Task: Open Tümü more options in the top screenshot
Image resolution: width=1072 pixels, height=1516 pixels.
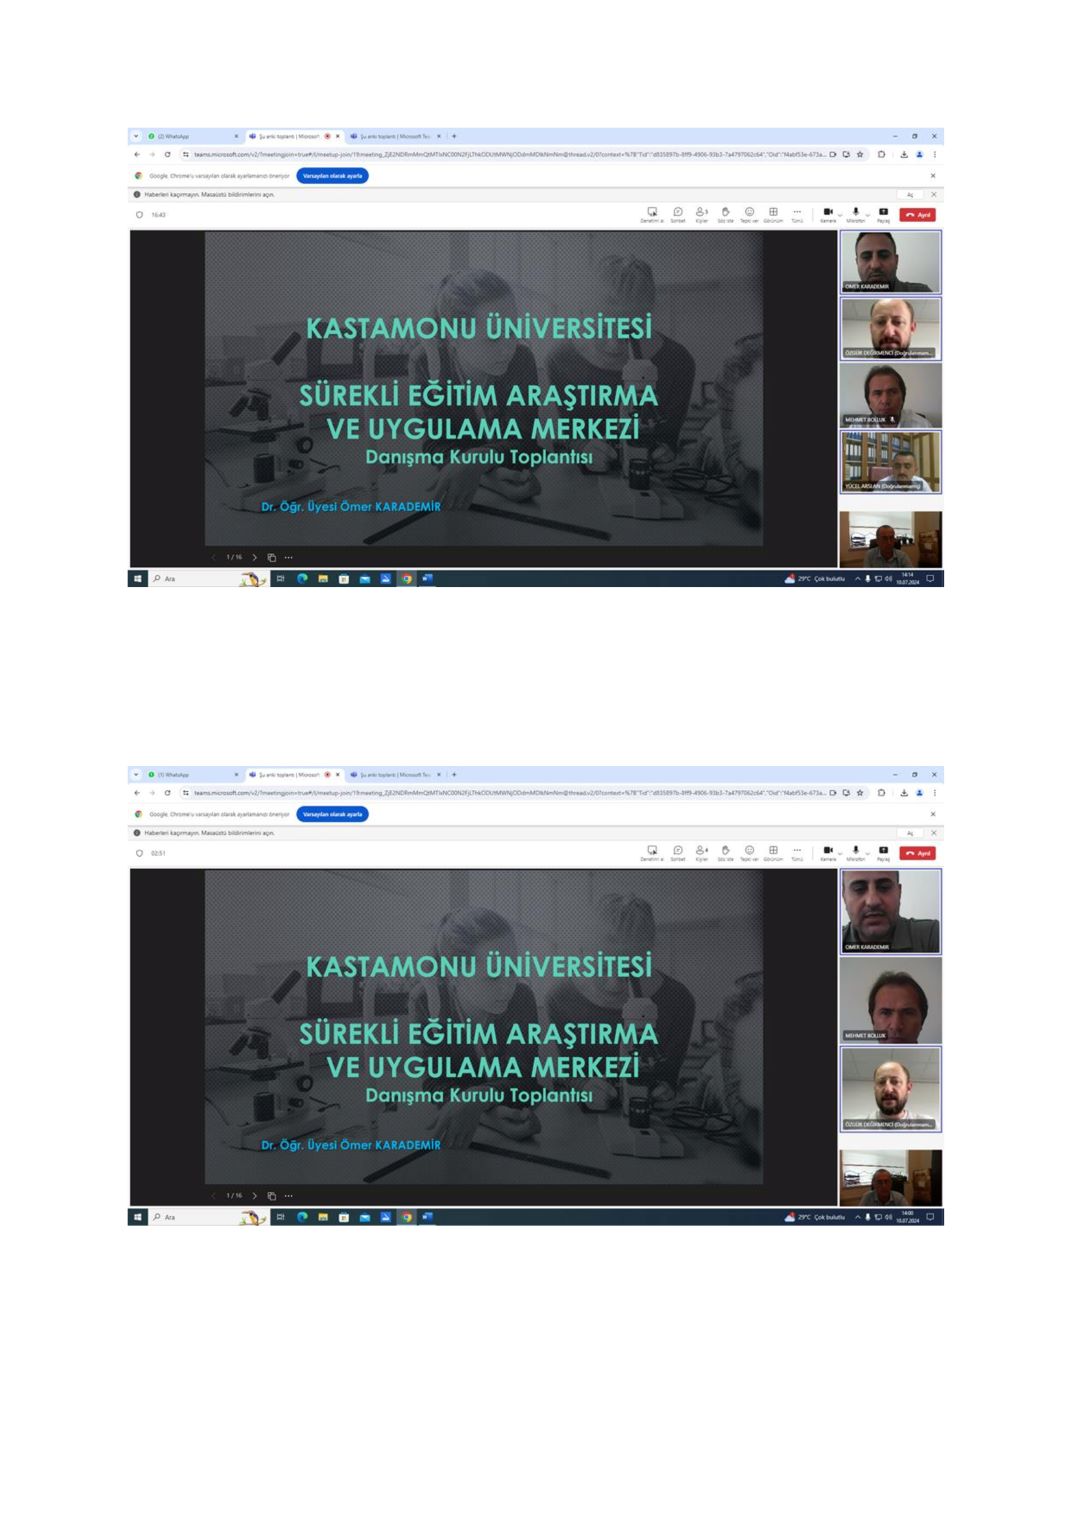Action: [797, 214]
